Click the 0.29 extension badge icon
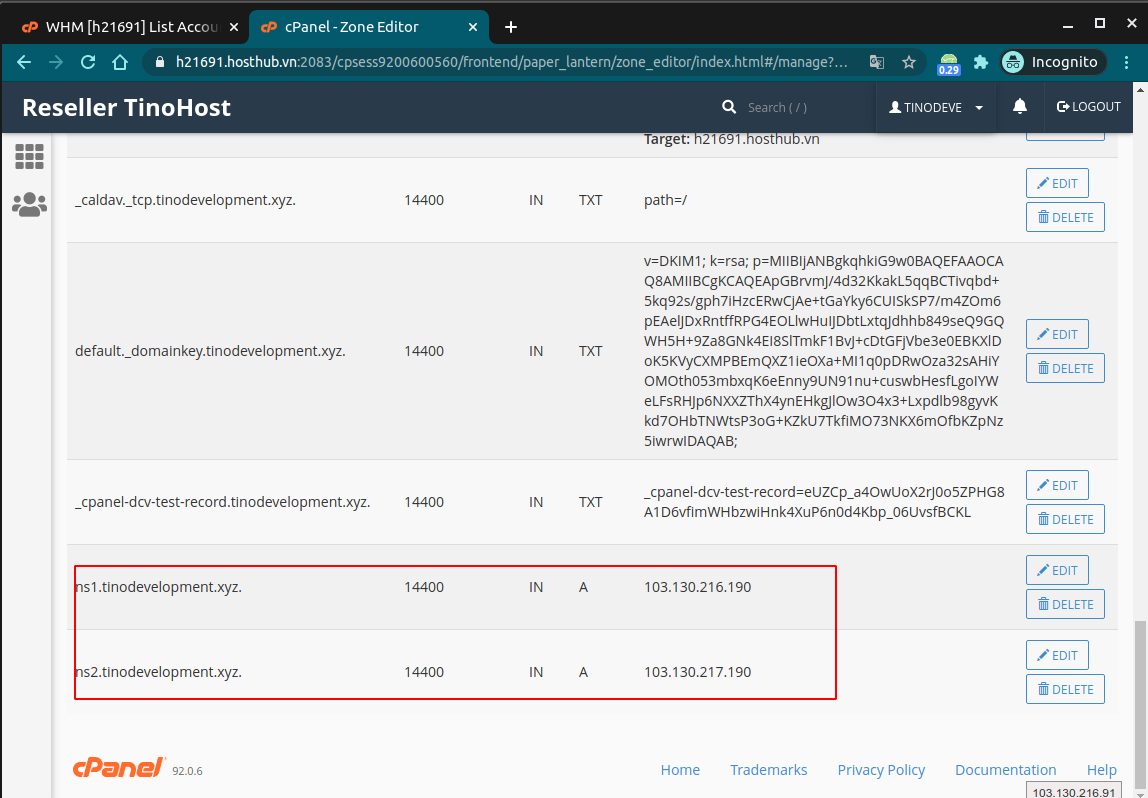 pyautogui.click(x=949, y=64)
